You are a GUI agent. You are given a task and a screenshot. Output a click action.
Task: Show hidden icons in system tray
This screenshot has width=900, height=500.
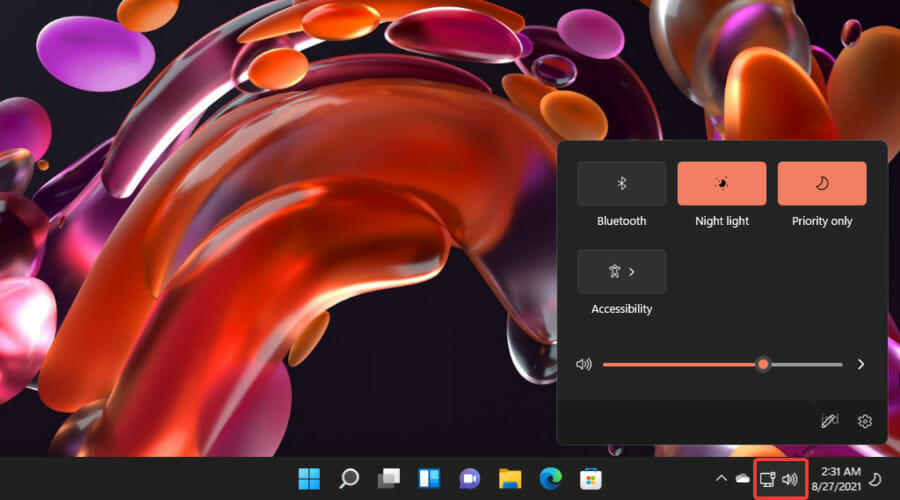click(x=721, y=478)
